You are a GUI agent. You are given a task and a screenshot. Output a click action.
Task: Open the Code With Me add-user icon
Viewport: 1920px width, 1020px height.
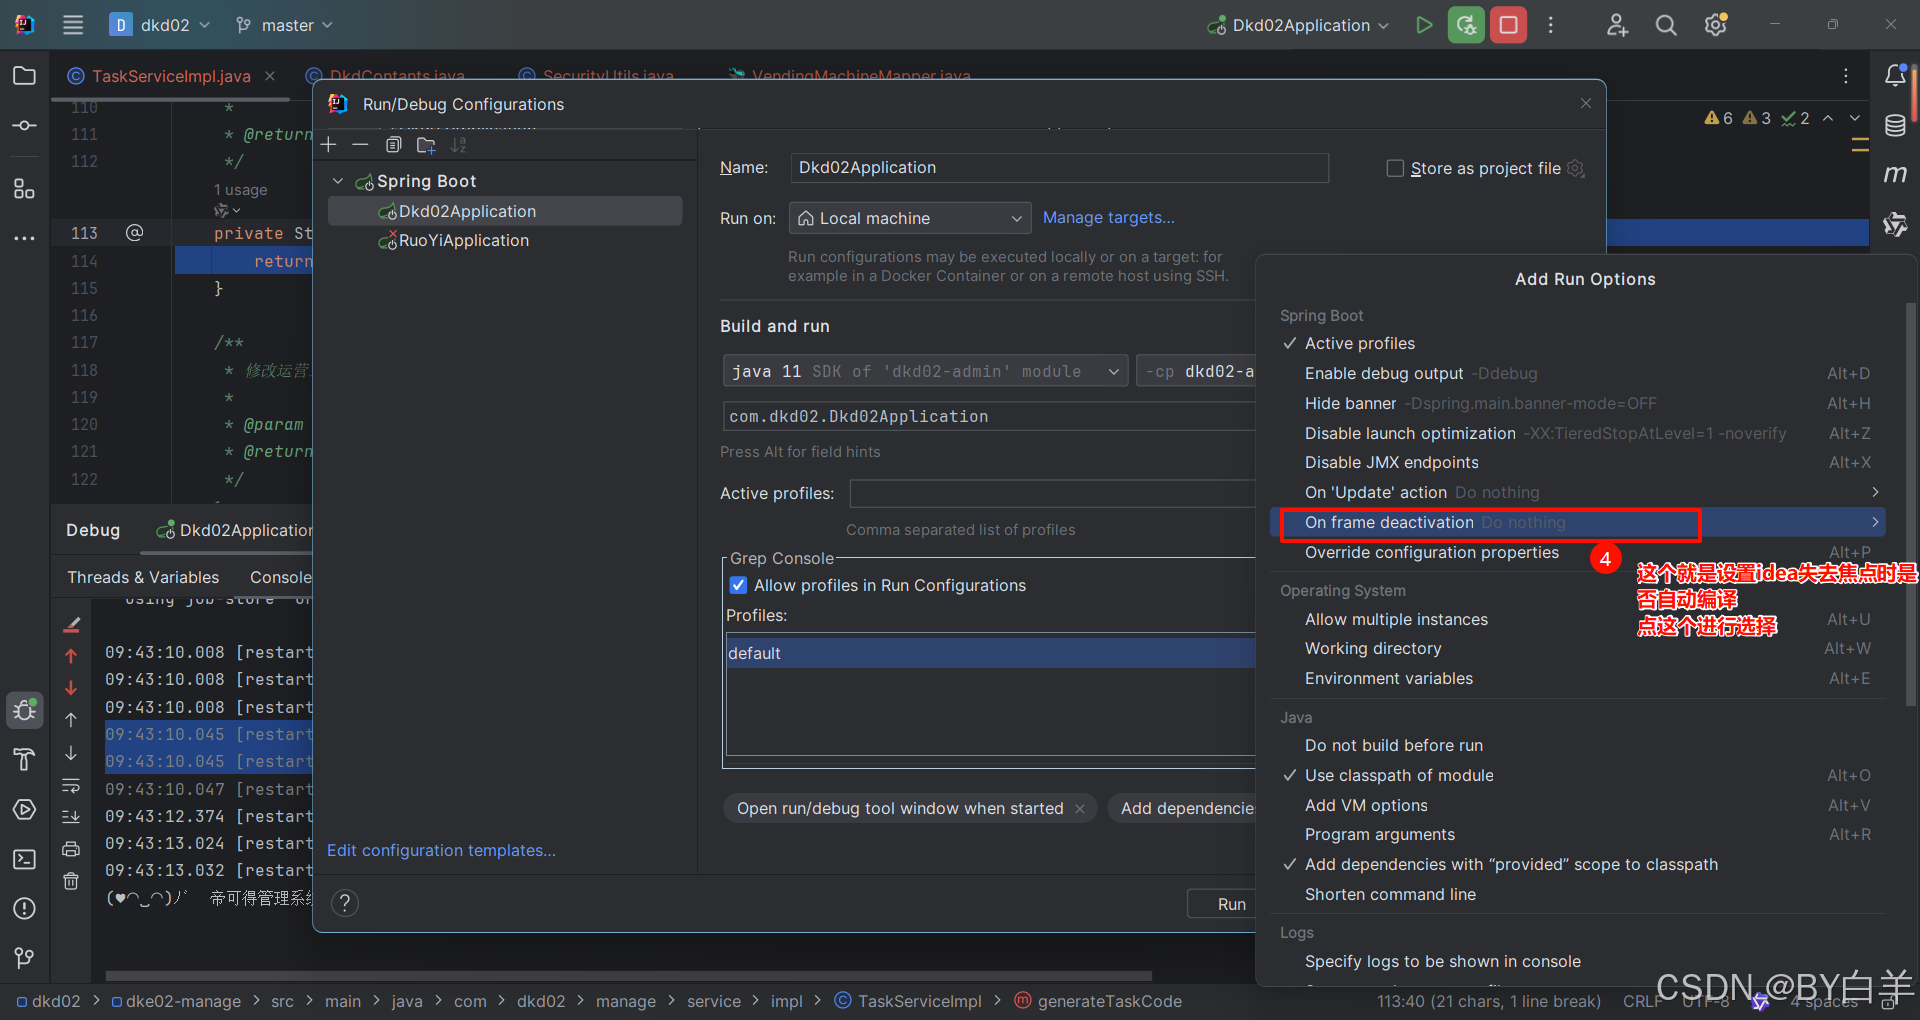click(1617, 25)
